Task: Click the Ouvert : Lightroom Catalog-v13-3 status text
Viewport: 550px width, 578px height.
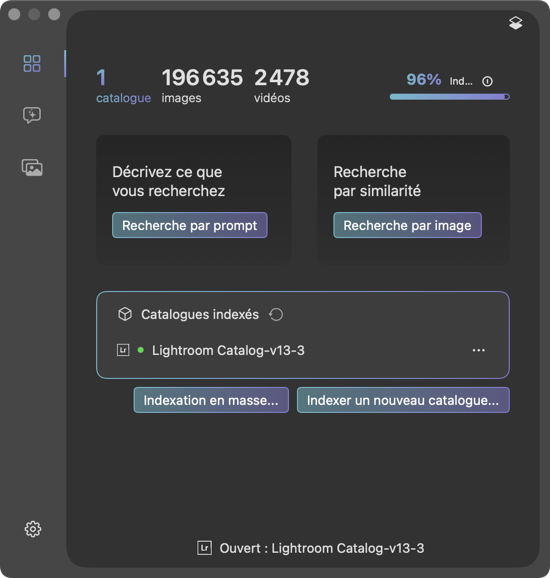Action: [322, 548]
